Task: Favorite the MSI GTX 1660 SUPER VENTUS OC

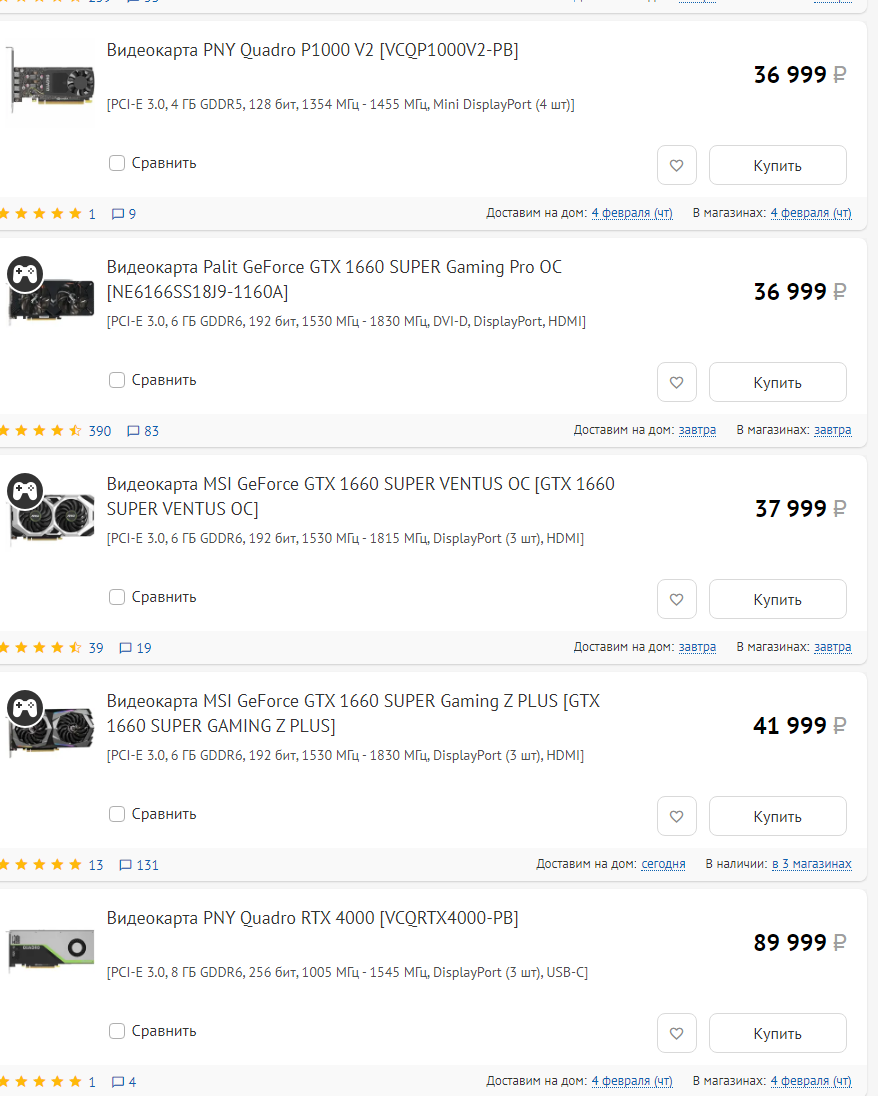Action: [677, 599]
